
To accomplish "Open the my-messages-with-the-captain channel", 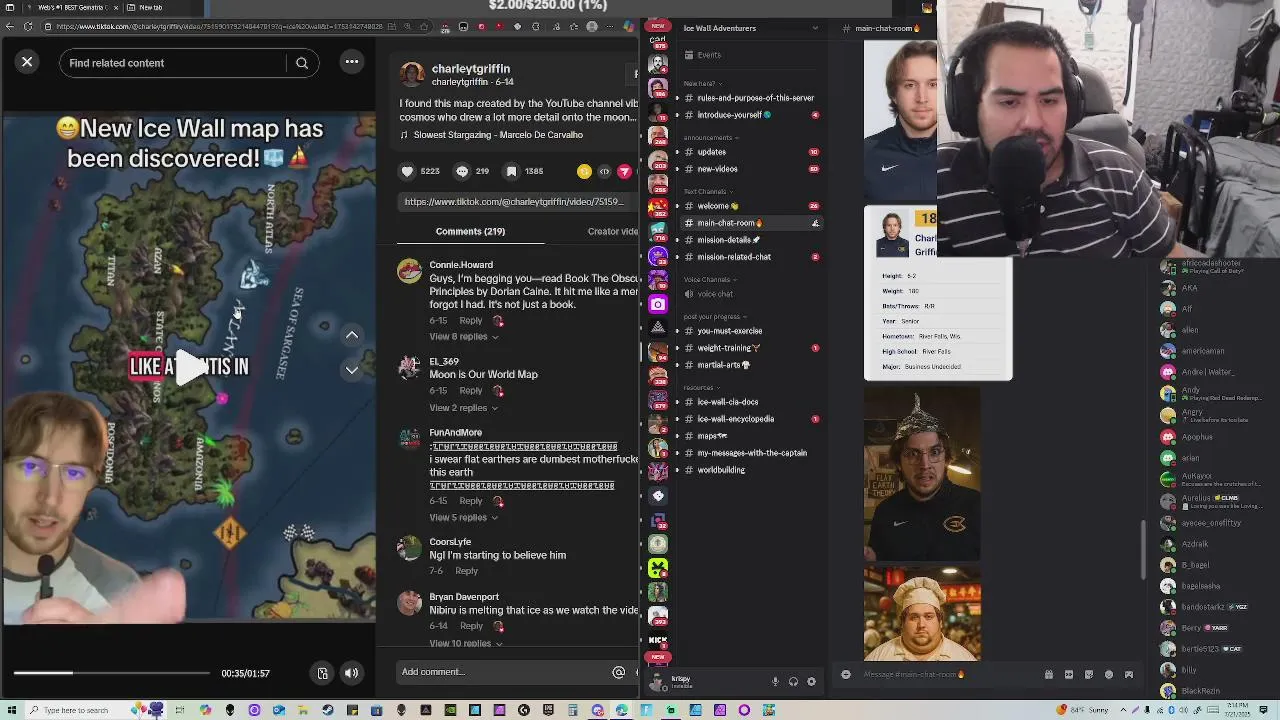I will click(x=750, y=453).
